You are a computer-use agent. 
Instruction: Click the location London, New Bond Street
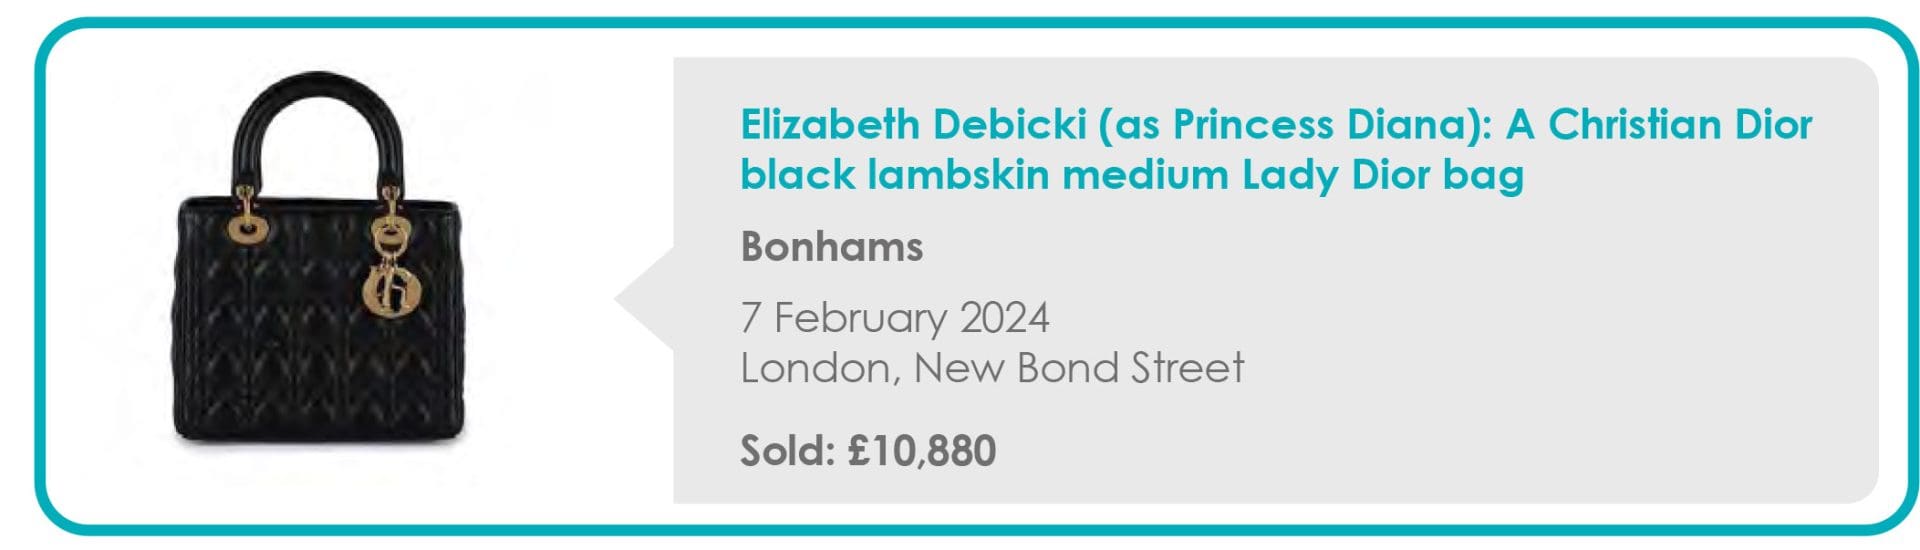pos(991,368)
